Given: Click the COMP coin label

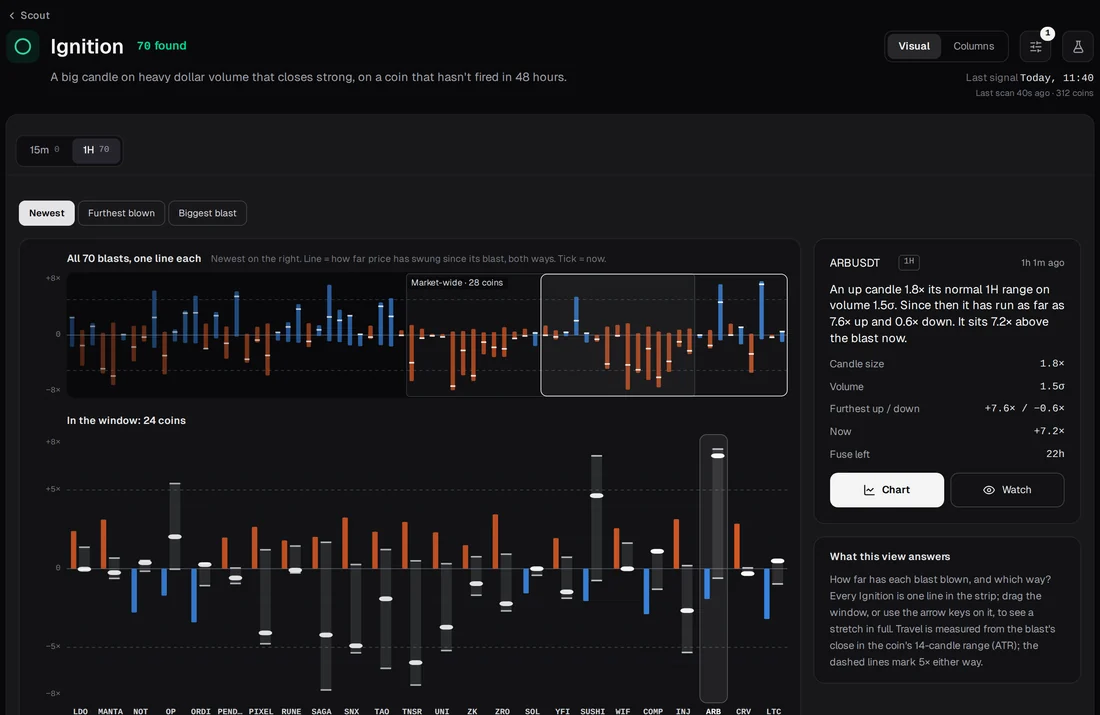Looking at the screenshot, I should pyautogui.click(x=653, y=711).
